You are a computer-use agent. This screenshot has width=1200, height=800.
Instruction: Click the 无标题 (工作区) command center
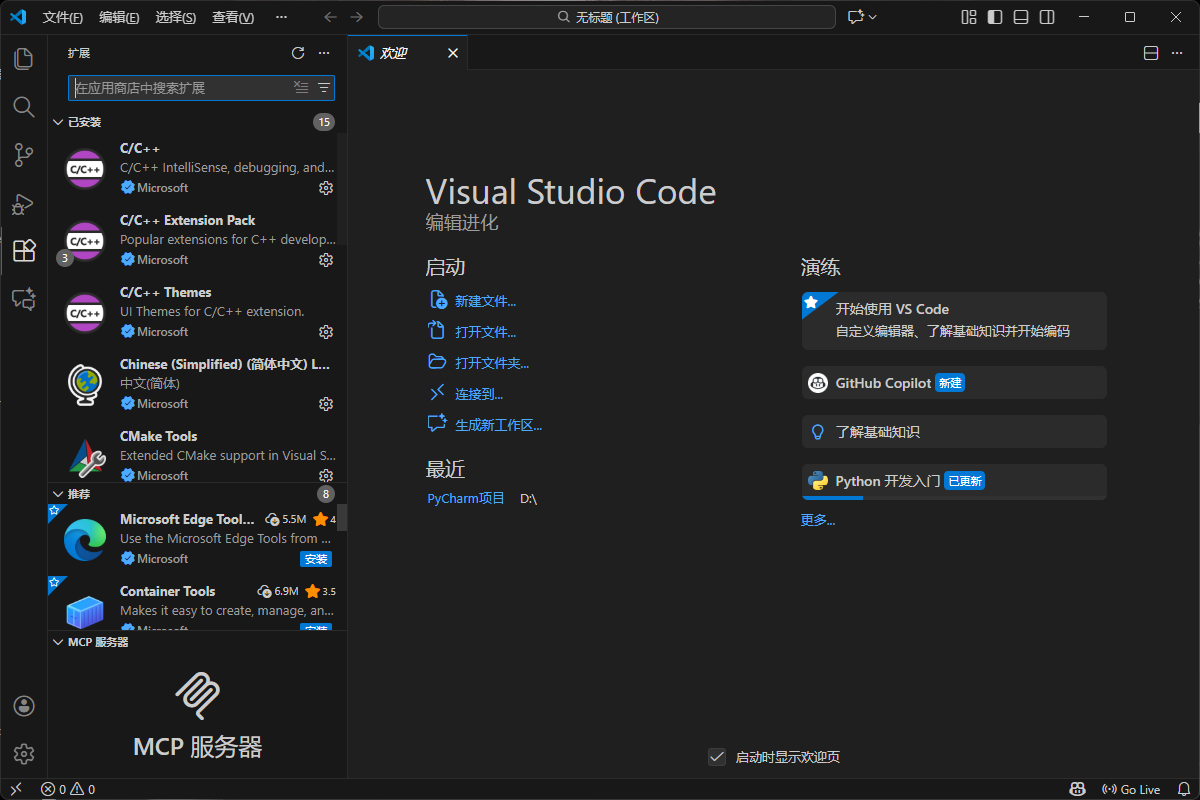607,17
